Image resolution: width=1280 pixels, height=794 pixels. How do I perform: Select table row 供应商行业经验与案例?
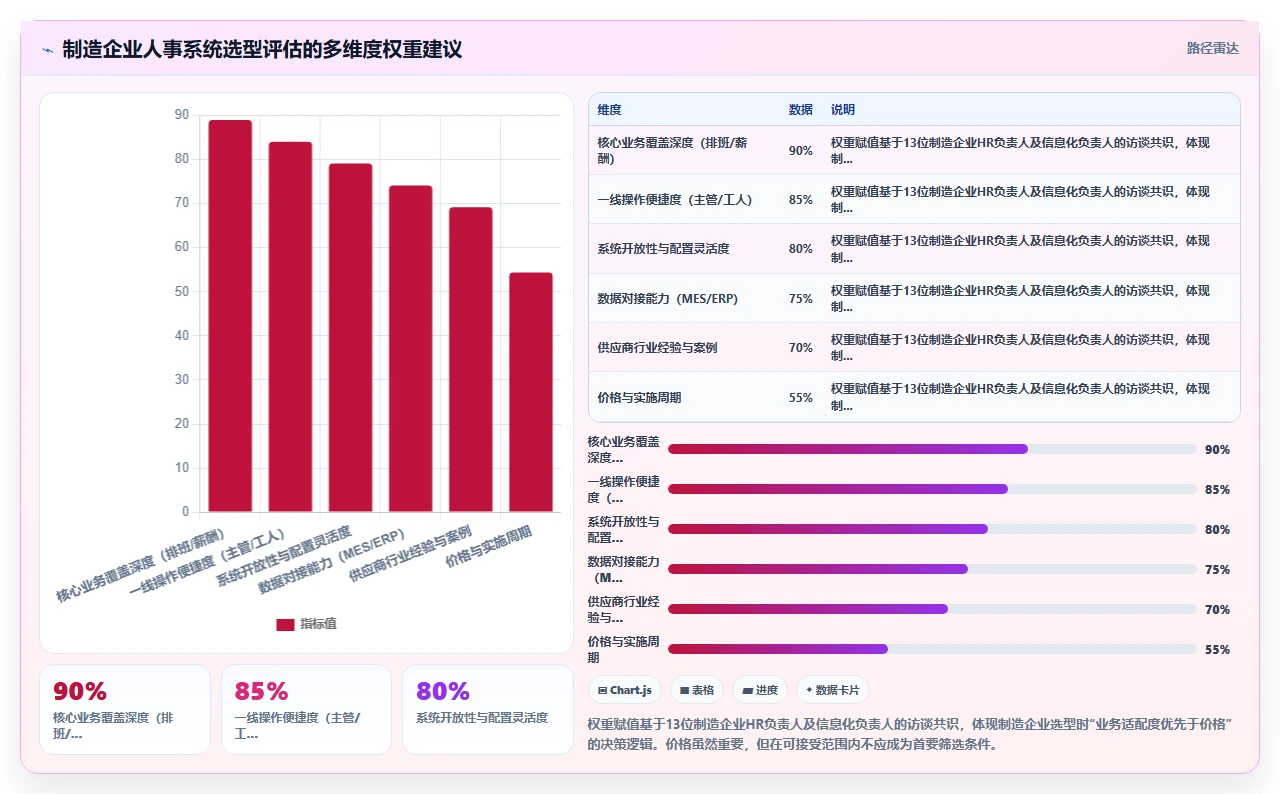tap(914, 347)
